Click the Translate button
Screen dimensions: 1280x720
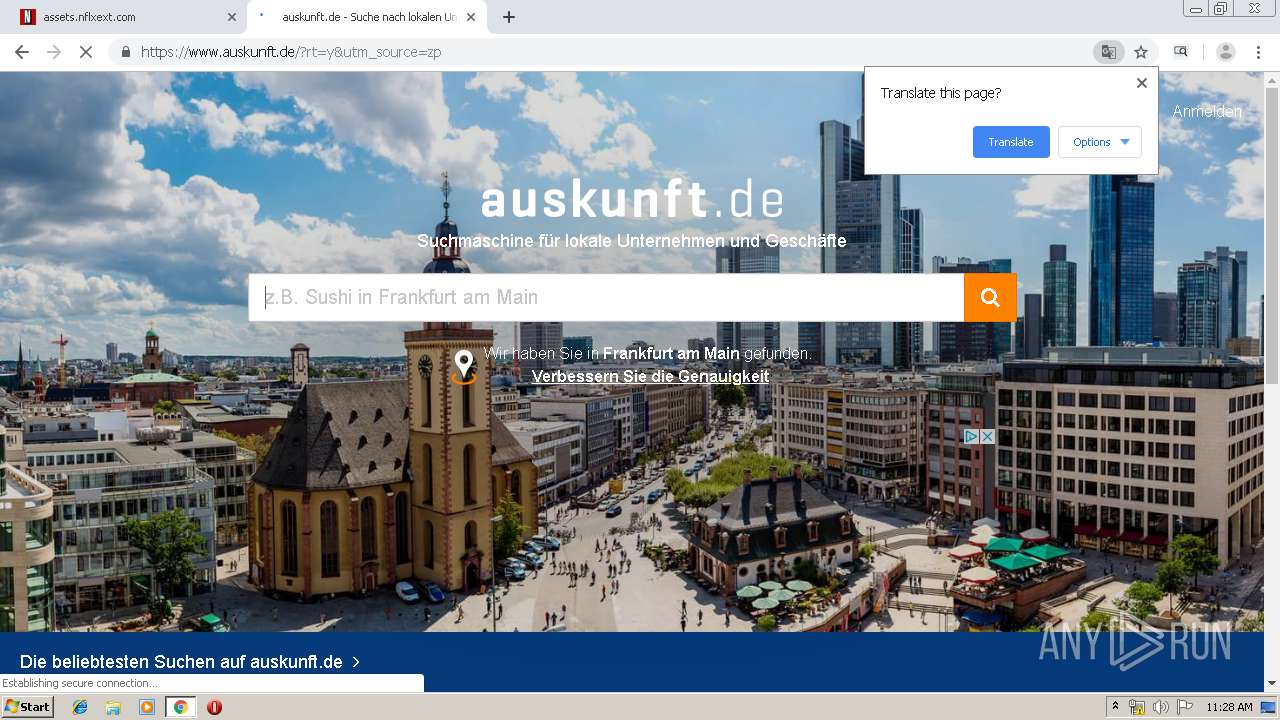pos(1011,142)
